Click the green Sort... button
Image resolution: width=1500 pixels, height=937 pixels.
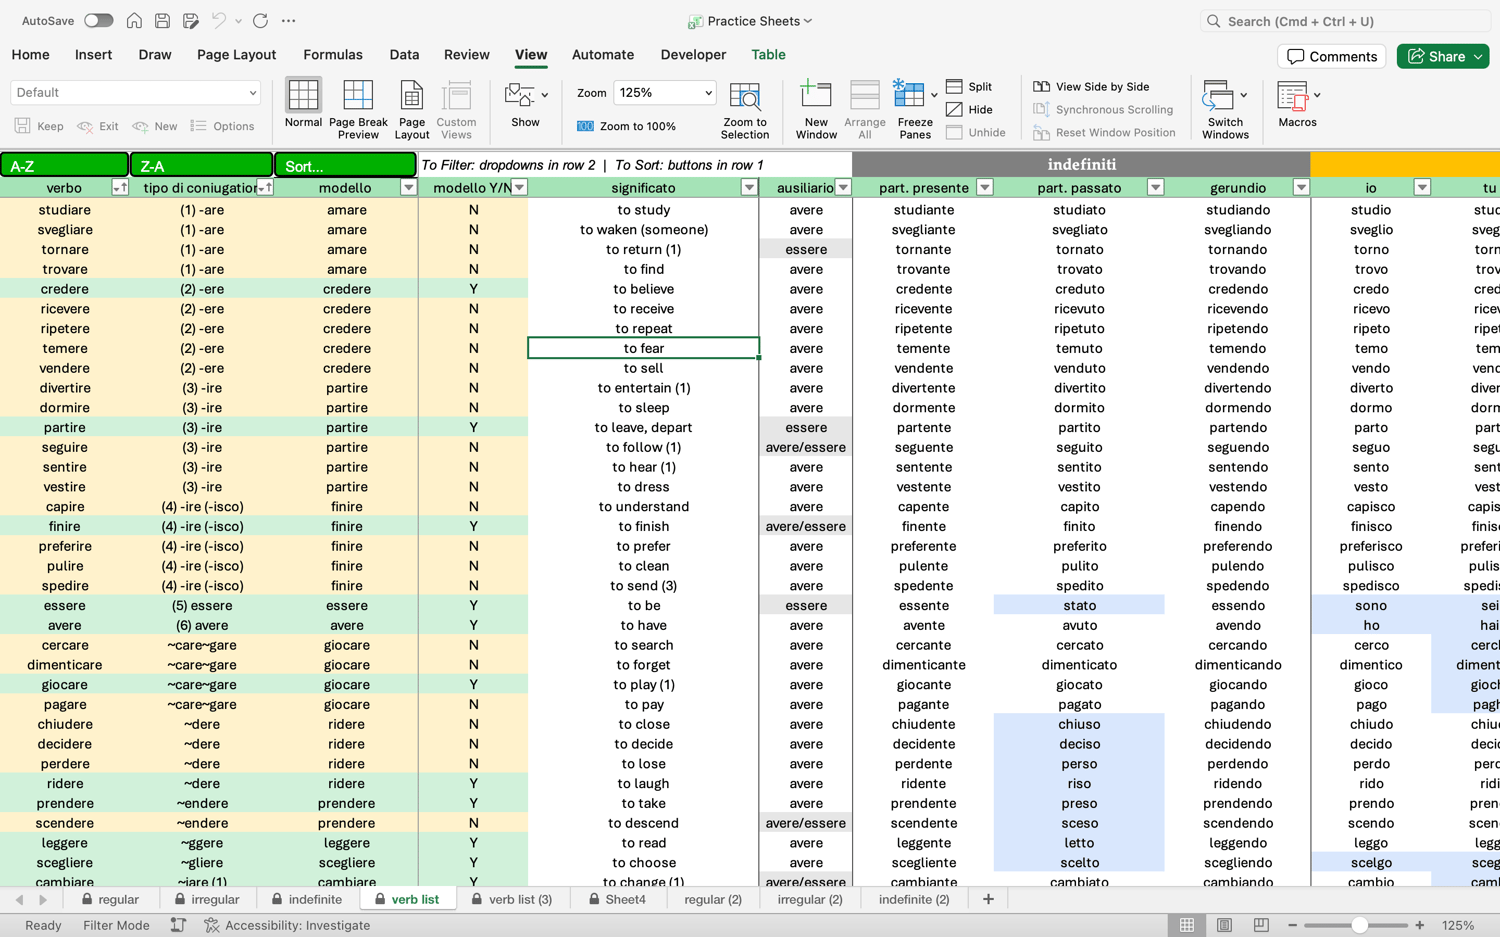pyautogui.click(x=345, y=165)
